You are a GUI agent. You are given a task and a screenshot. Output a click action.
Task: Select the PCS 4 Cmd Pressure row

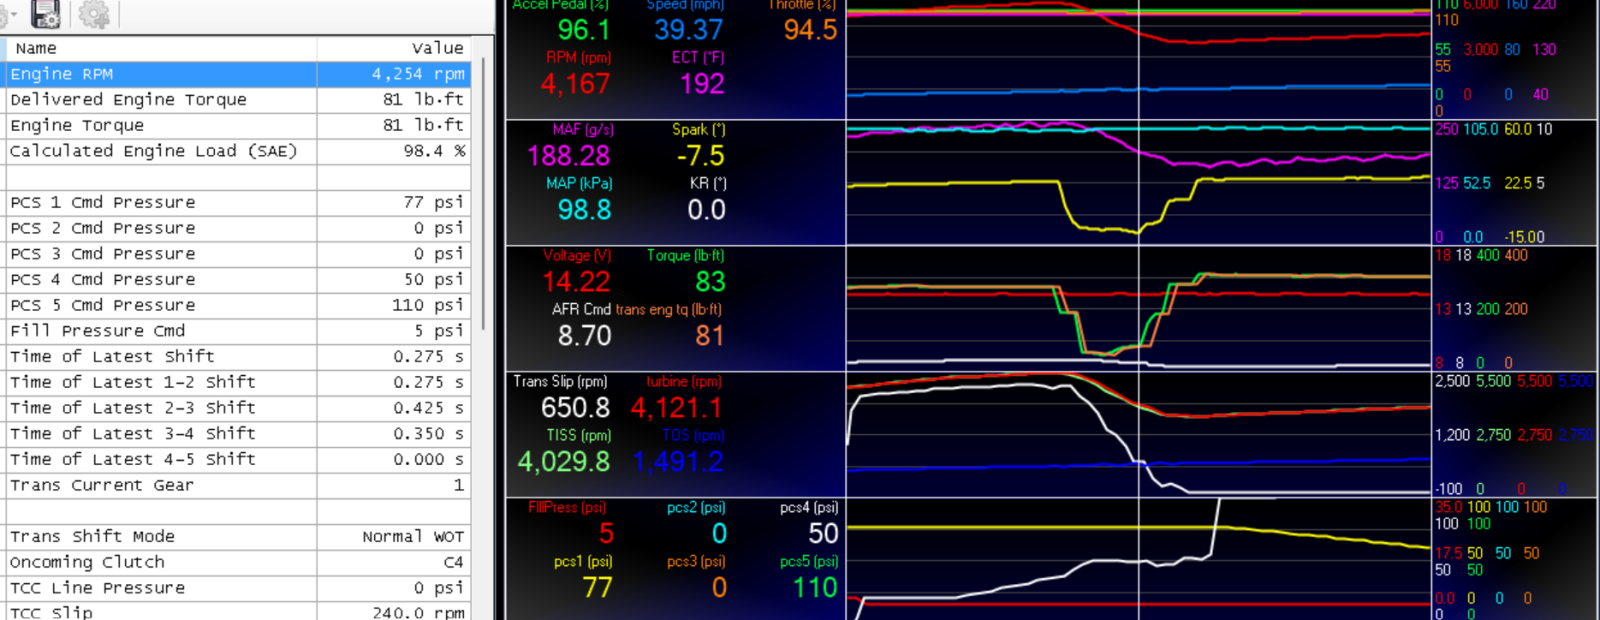(x=238, y=280)
